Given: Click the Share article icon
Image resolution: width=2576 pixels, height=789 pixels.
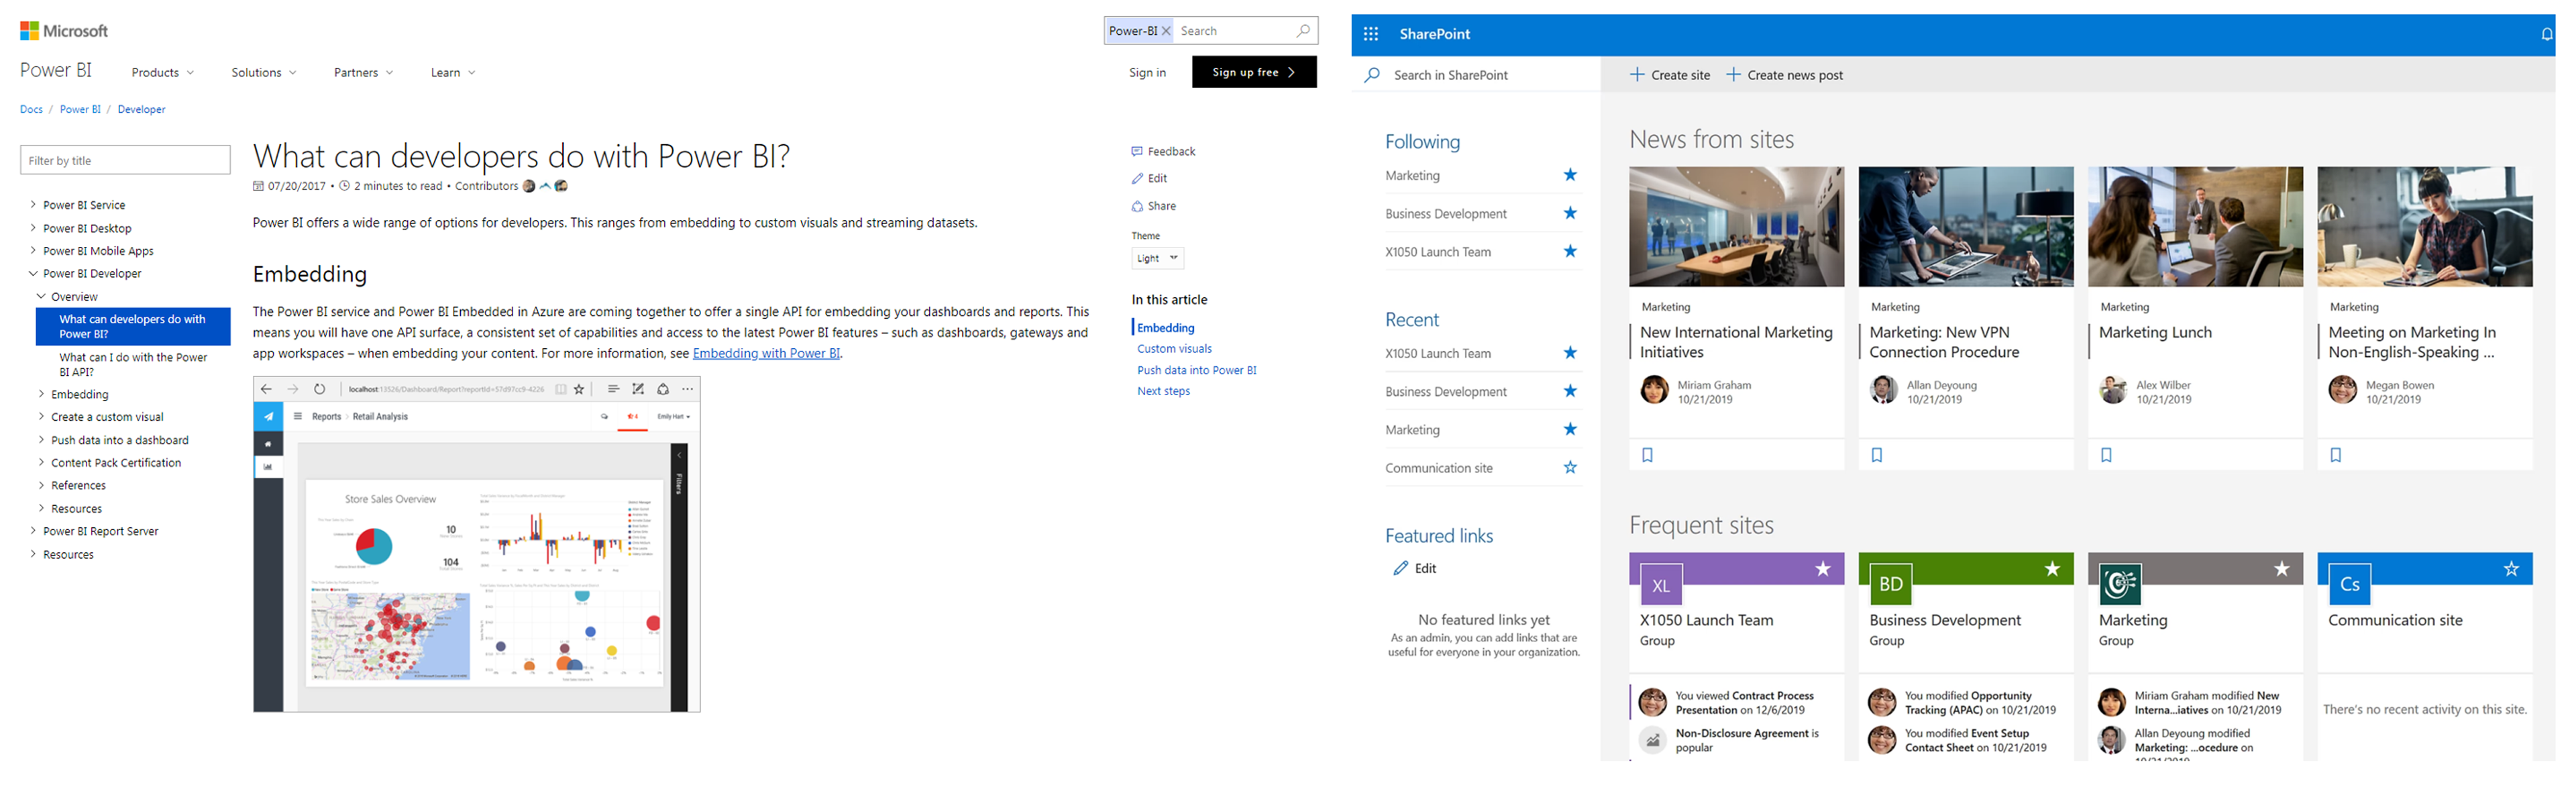Looking at the screenshot, I should click(x=1137, y=206).
